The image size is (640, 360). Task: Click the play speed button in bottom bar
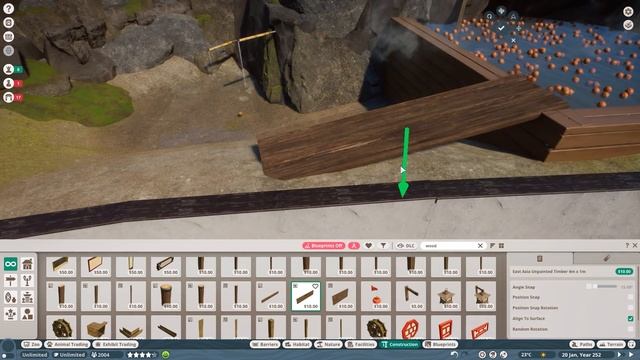(620, 355)
